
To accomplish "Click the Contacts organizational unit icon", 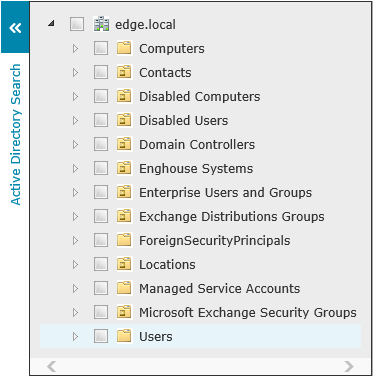I will click(x=124, y=72).
